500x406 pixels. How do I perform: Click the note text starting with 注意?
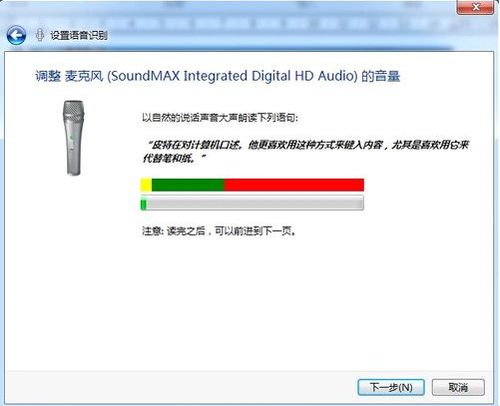click(x=219, y=231)
